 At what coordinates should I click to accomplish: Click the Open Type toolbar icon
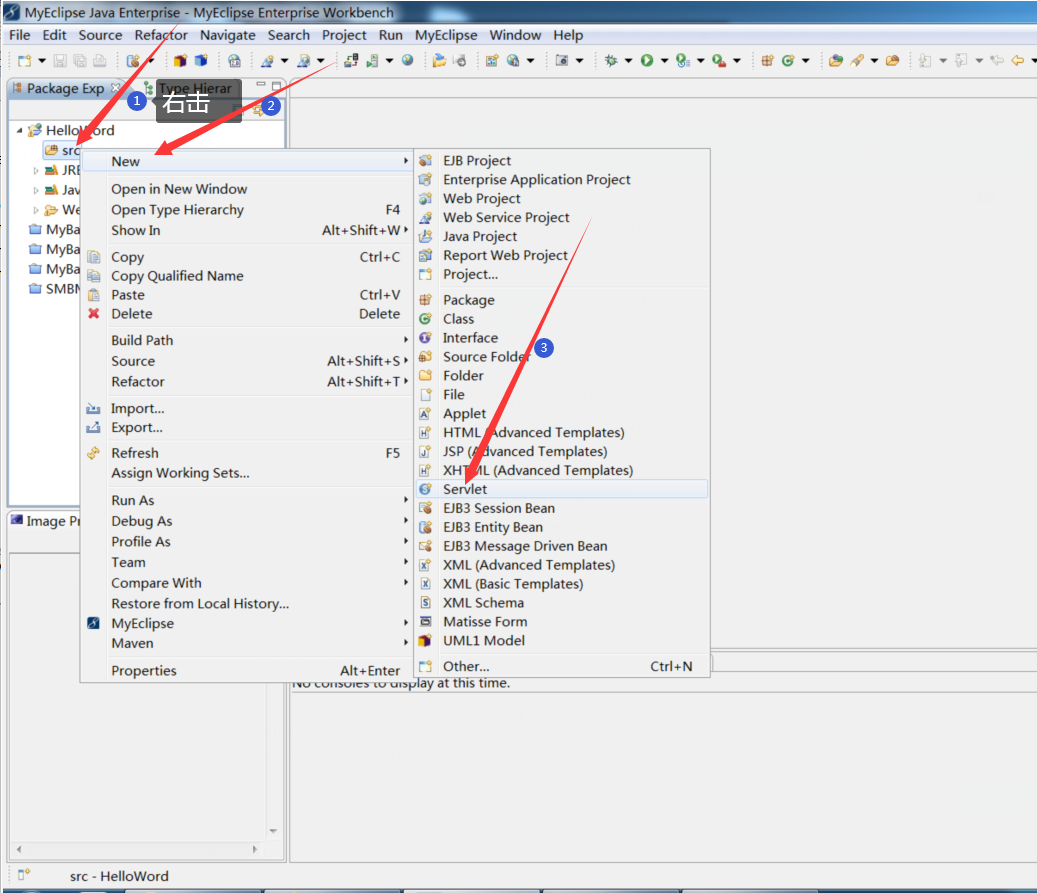click(836, 61)
